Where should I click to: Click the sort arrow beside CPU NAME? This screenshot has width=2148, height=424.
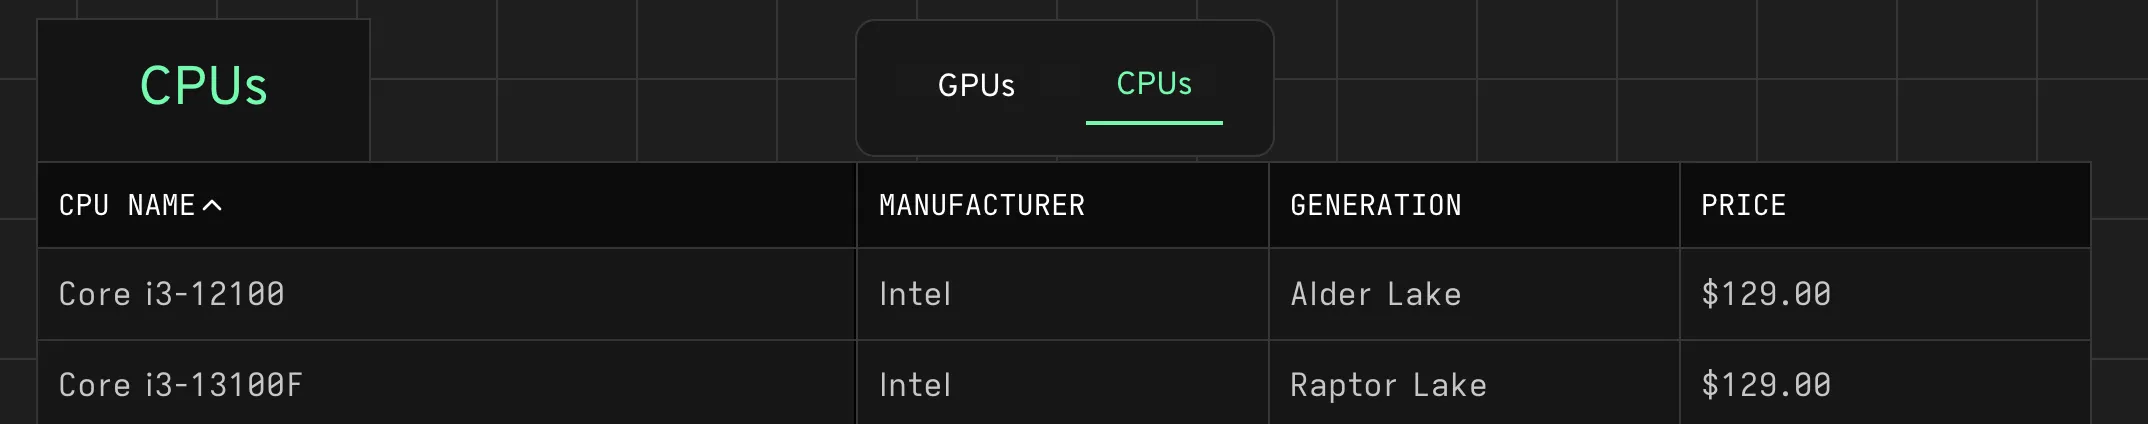(x=212, y=205)
